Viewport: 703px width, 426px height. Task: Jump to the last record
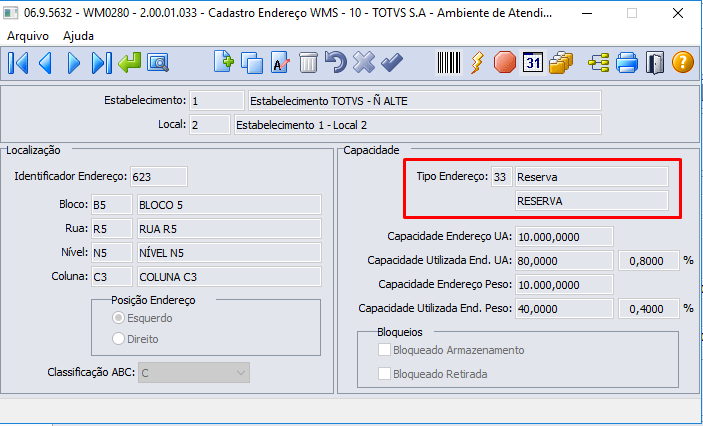pos(101,63)
